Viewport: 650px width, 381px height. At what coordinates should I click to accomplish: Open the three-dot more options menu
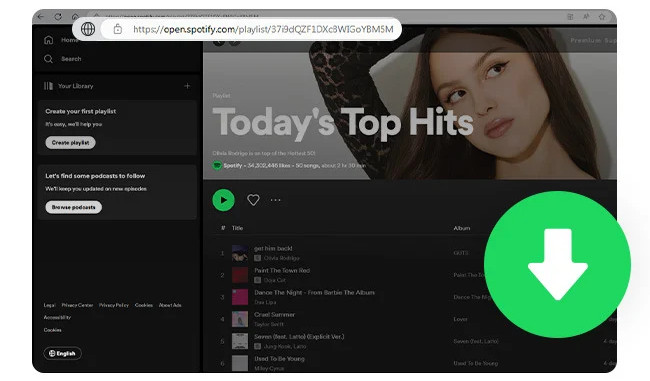tap(275, 200)
